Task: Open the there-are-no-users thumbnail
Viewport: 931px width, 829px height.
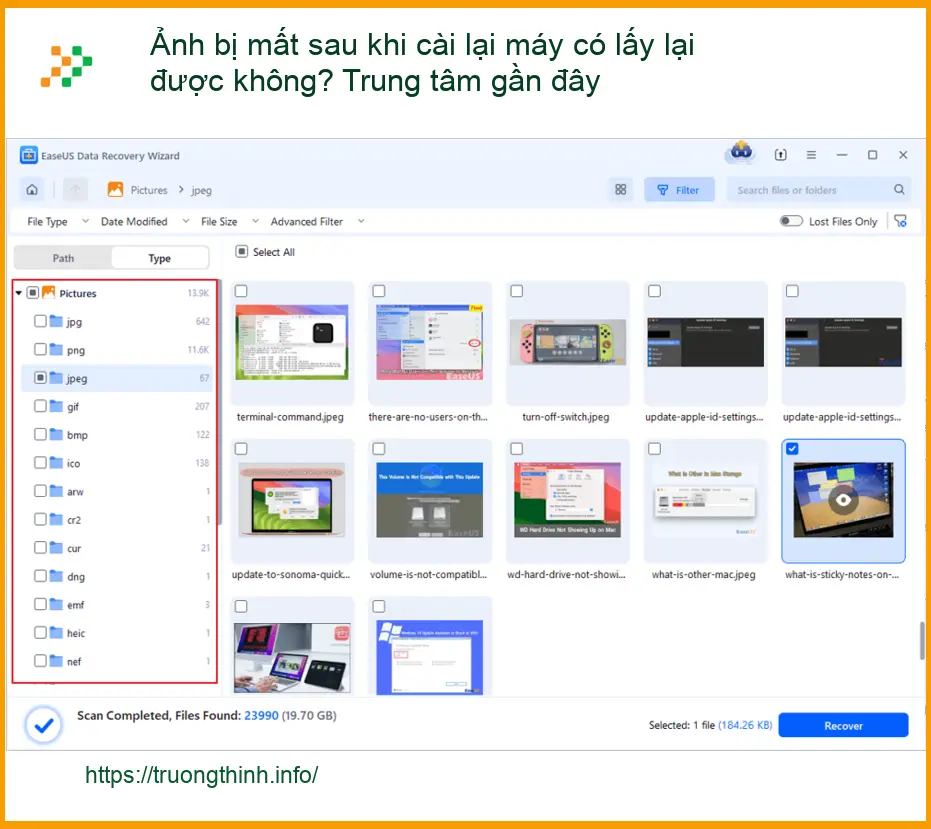Action: (x=429, y=342)
